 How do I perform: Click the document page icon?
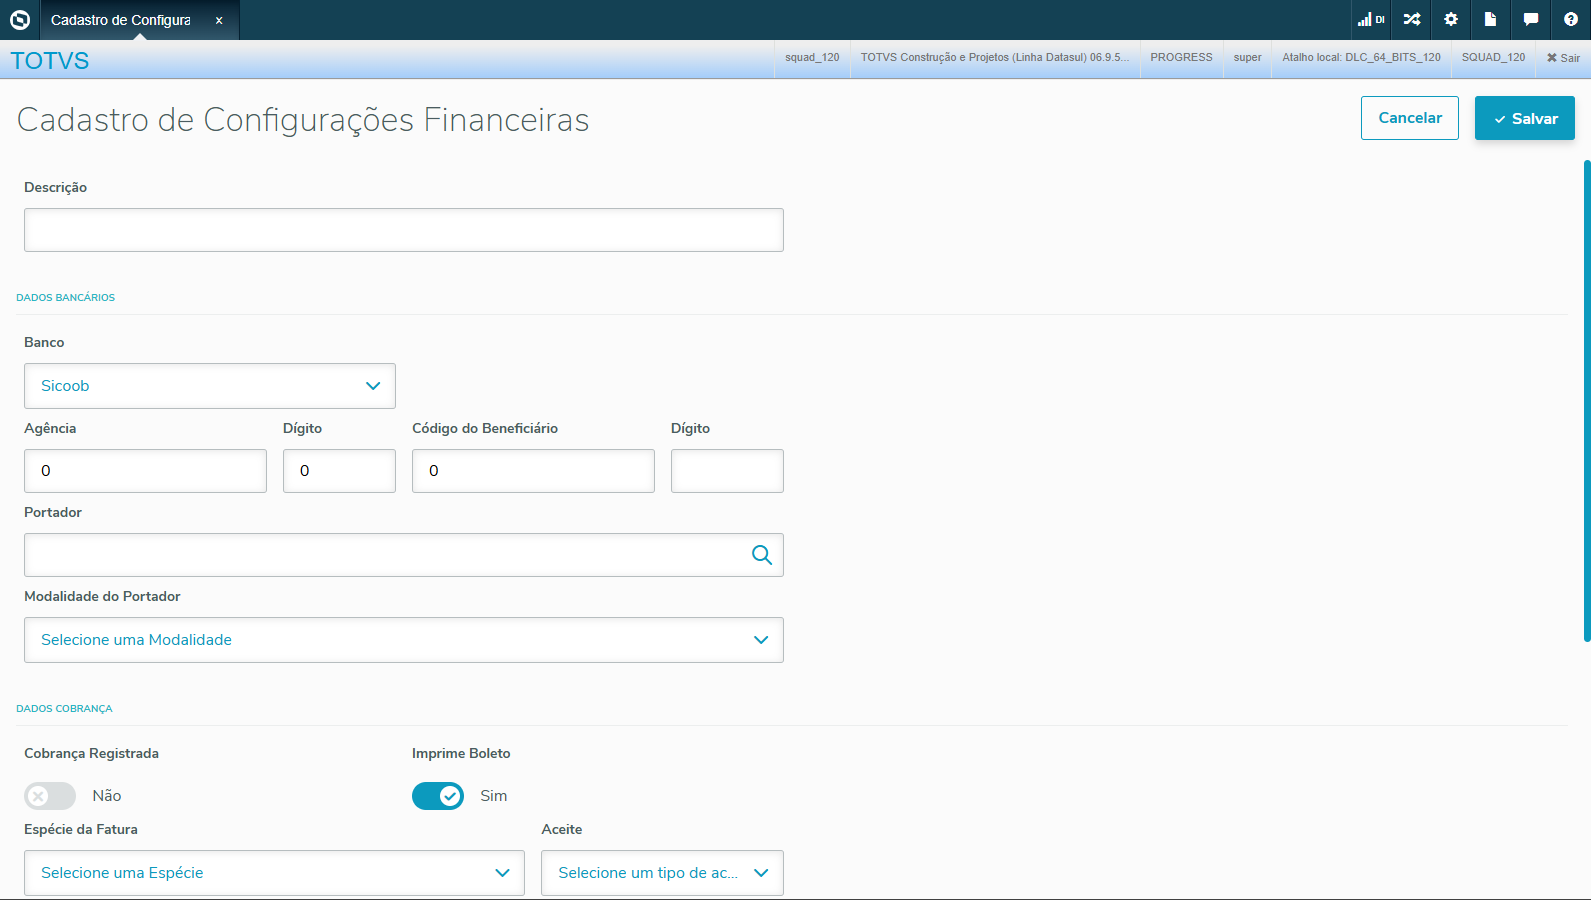[1490, 19]
